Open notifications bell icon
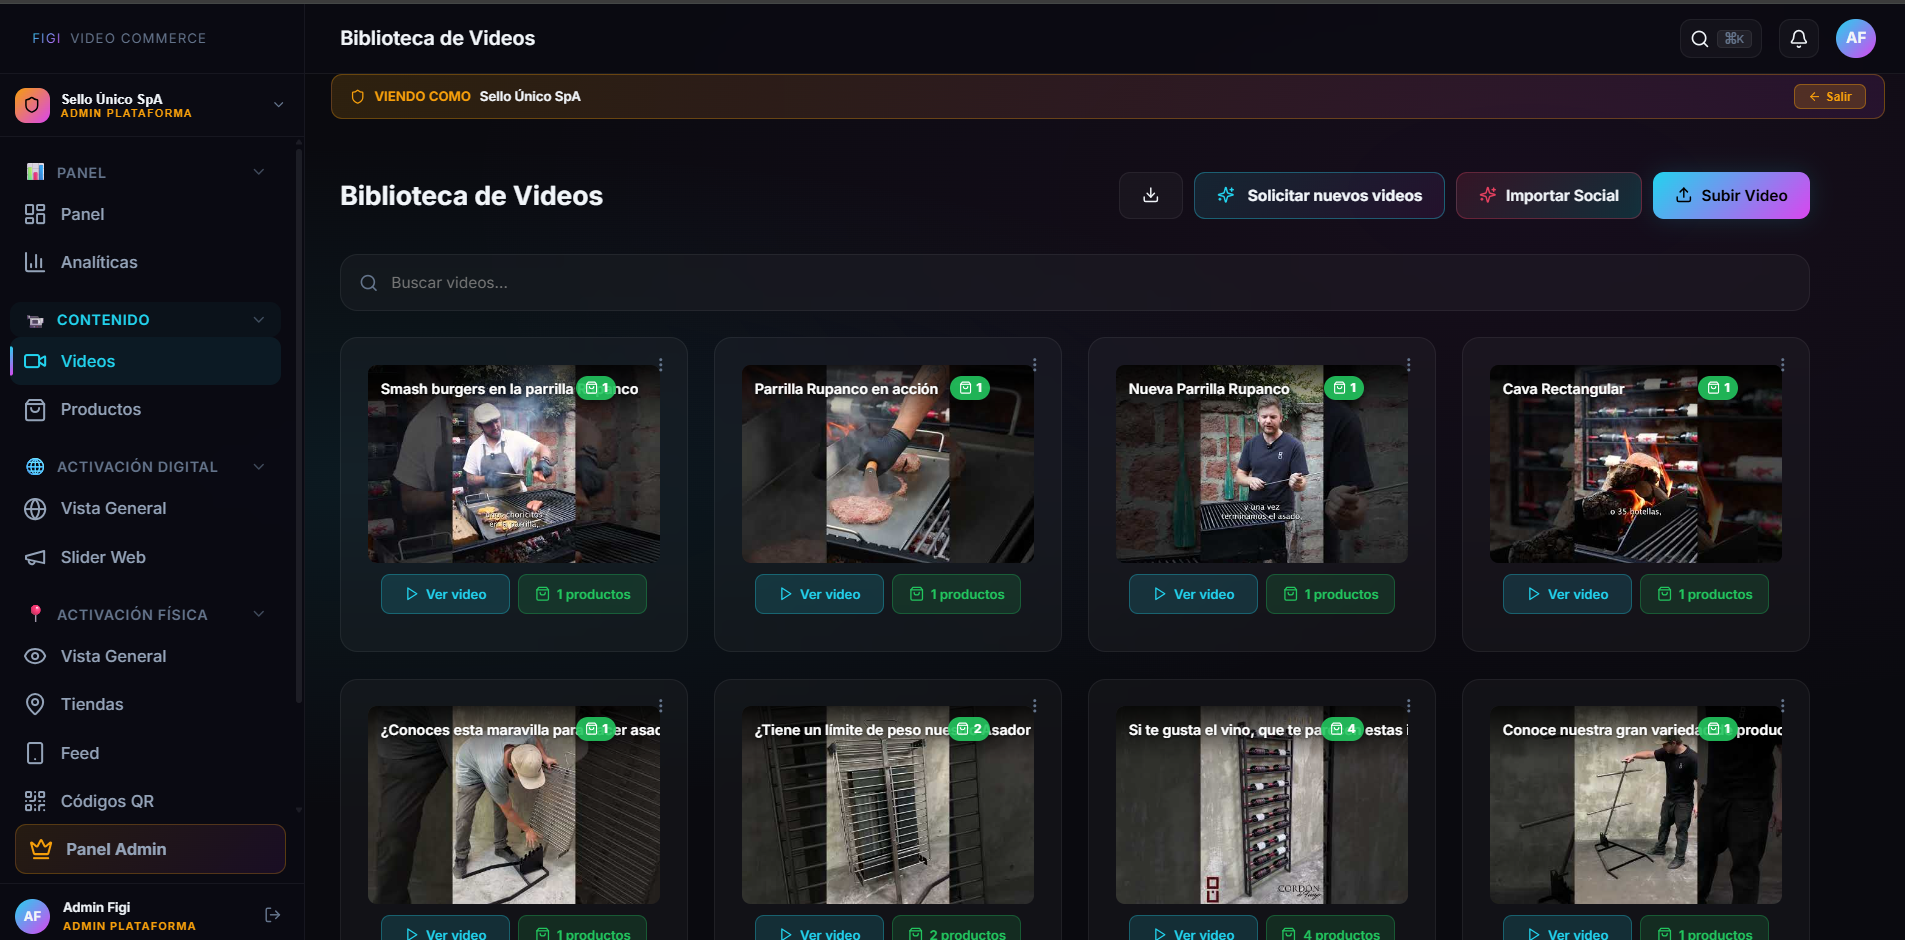The image size is (1905, 940). pyautogui.click(x=1798, y=38)
